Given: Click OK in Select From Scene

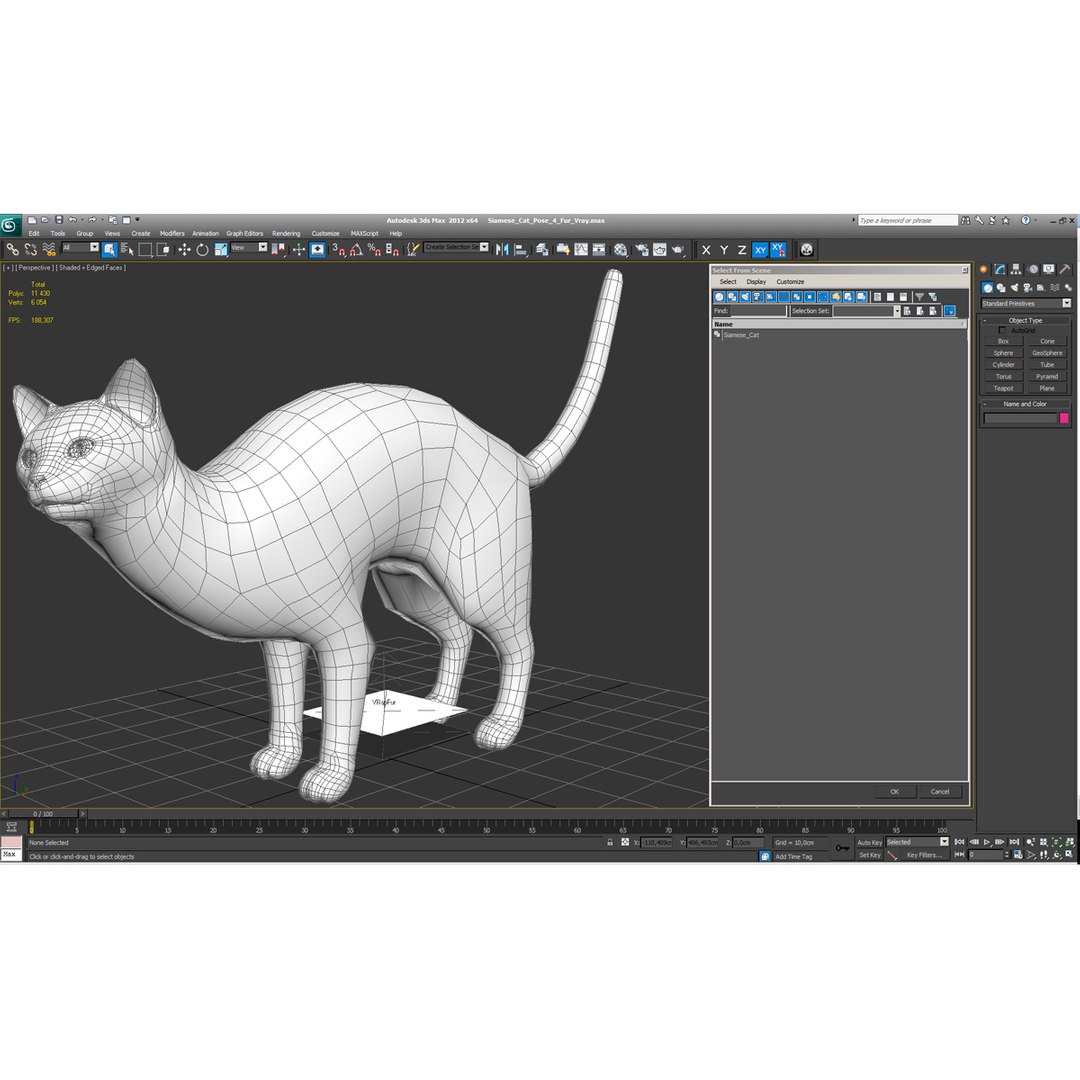Looking at the screenshot, I should click(x=894, y=791).
